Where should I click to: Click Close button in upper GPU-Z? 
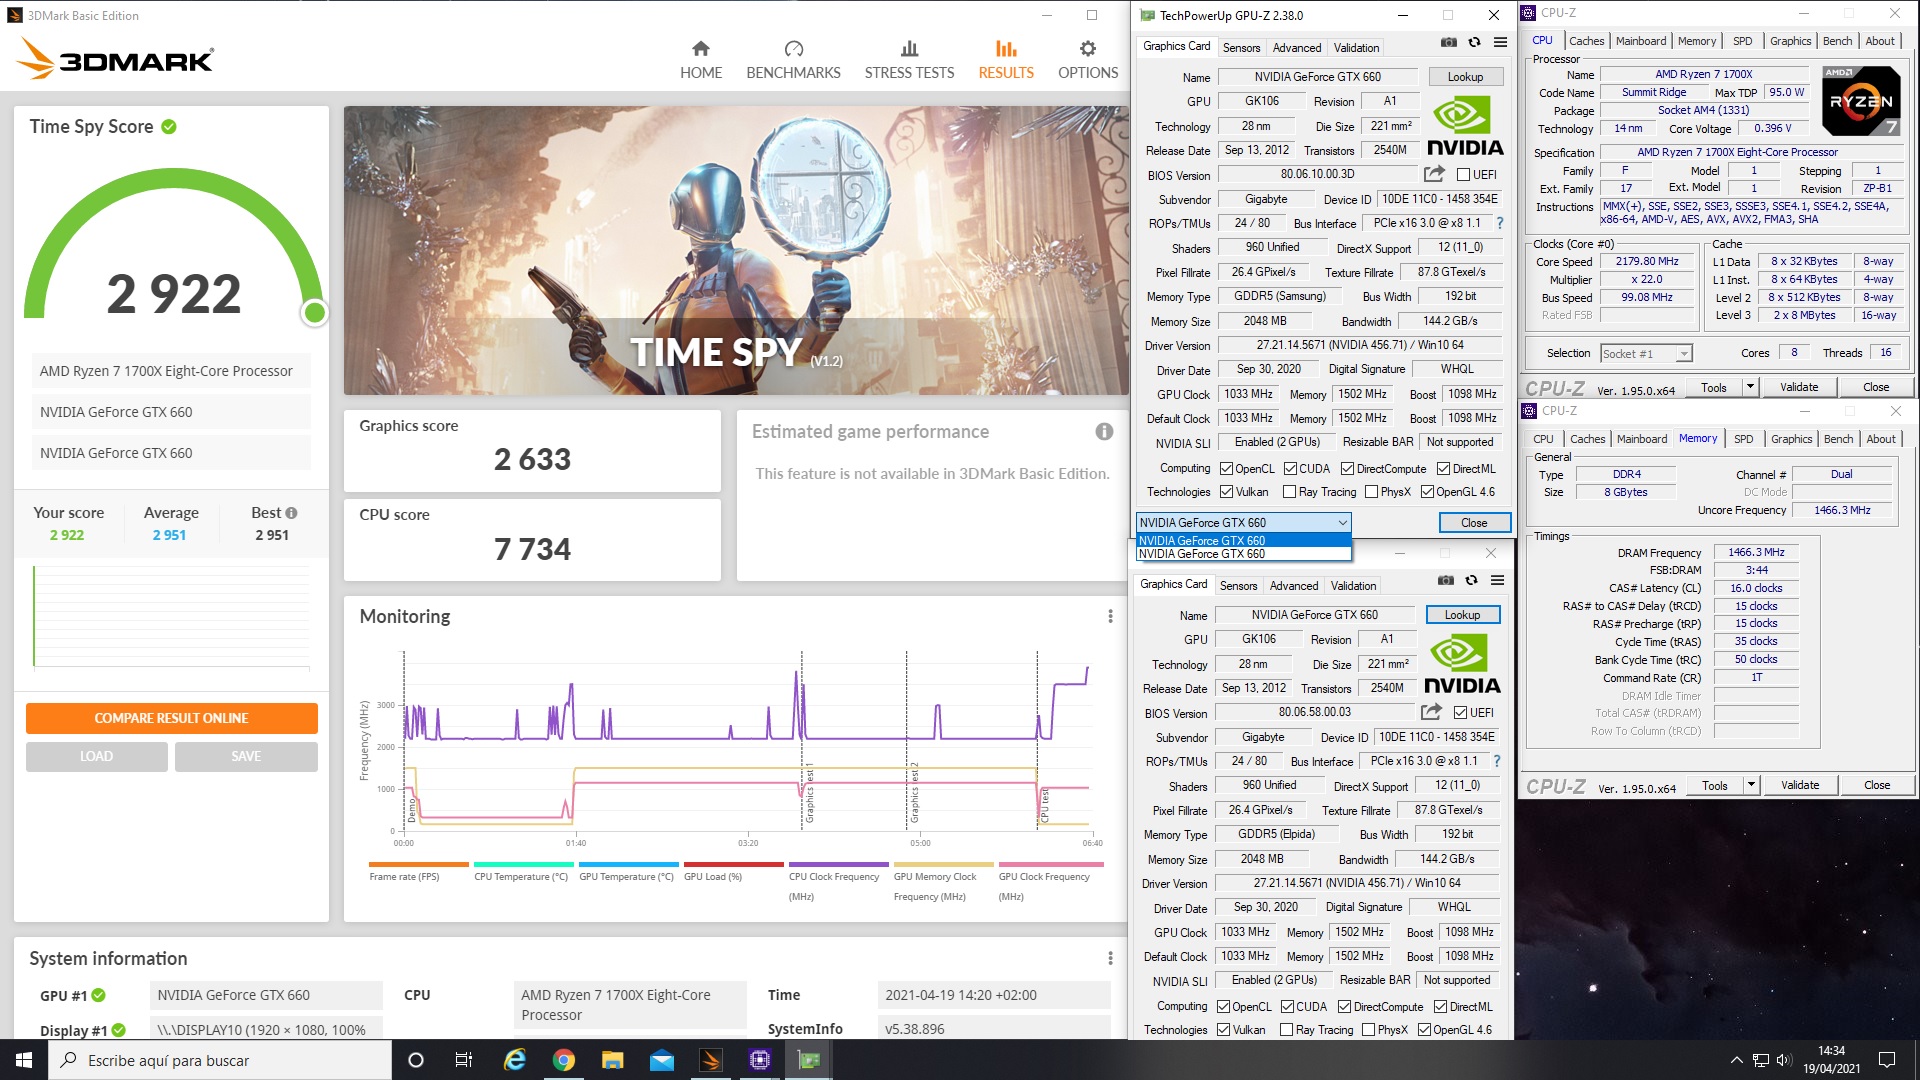tap(1474, 523)
